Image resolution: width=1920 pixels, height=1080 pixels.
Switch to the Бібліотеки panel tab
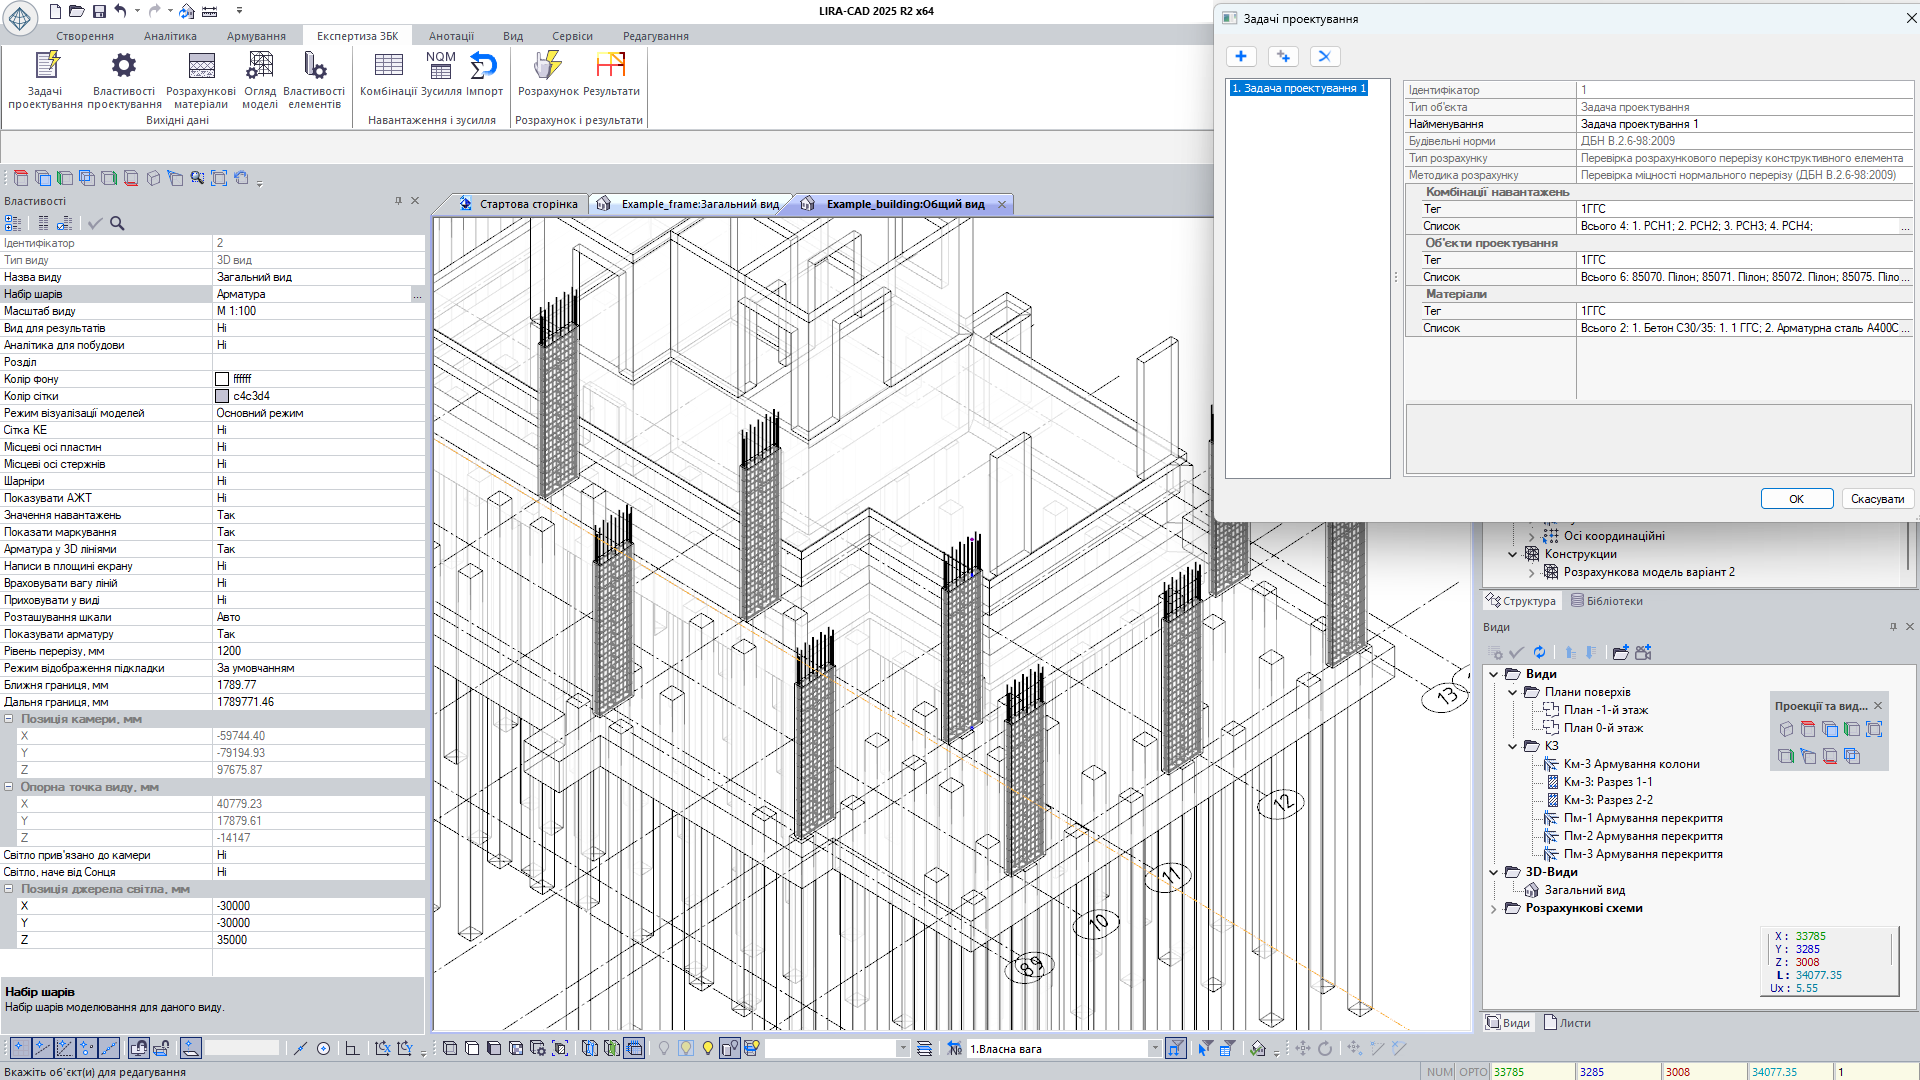tap(1607, 601)
